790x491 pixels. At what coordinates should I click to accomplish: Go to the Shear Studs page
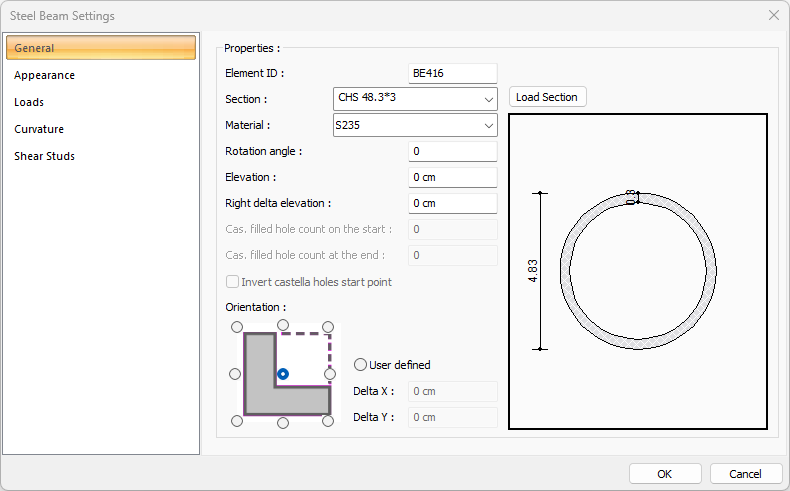click(x=44, y=156)
